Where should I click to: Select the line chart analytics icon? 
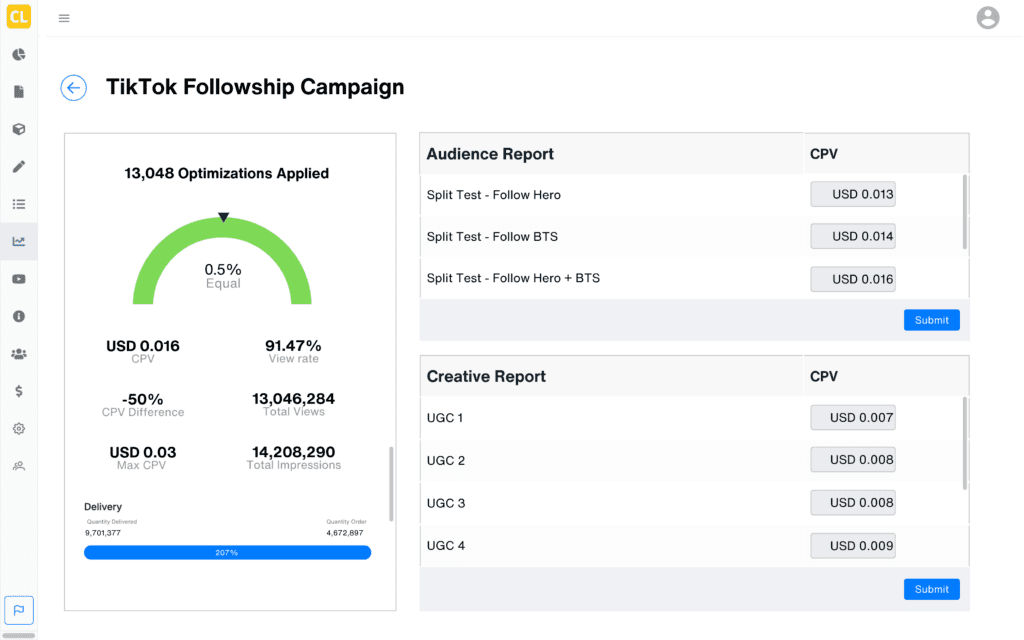[x=19, y=242]
